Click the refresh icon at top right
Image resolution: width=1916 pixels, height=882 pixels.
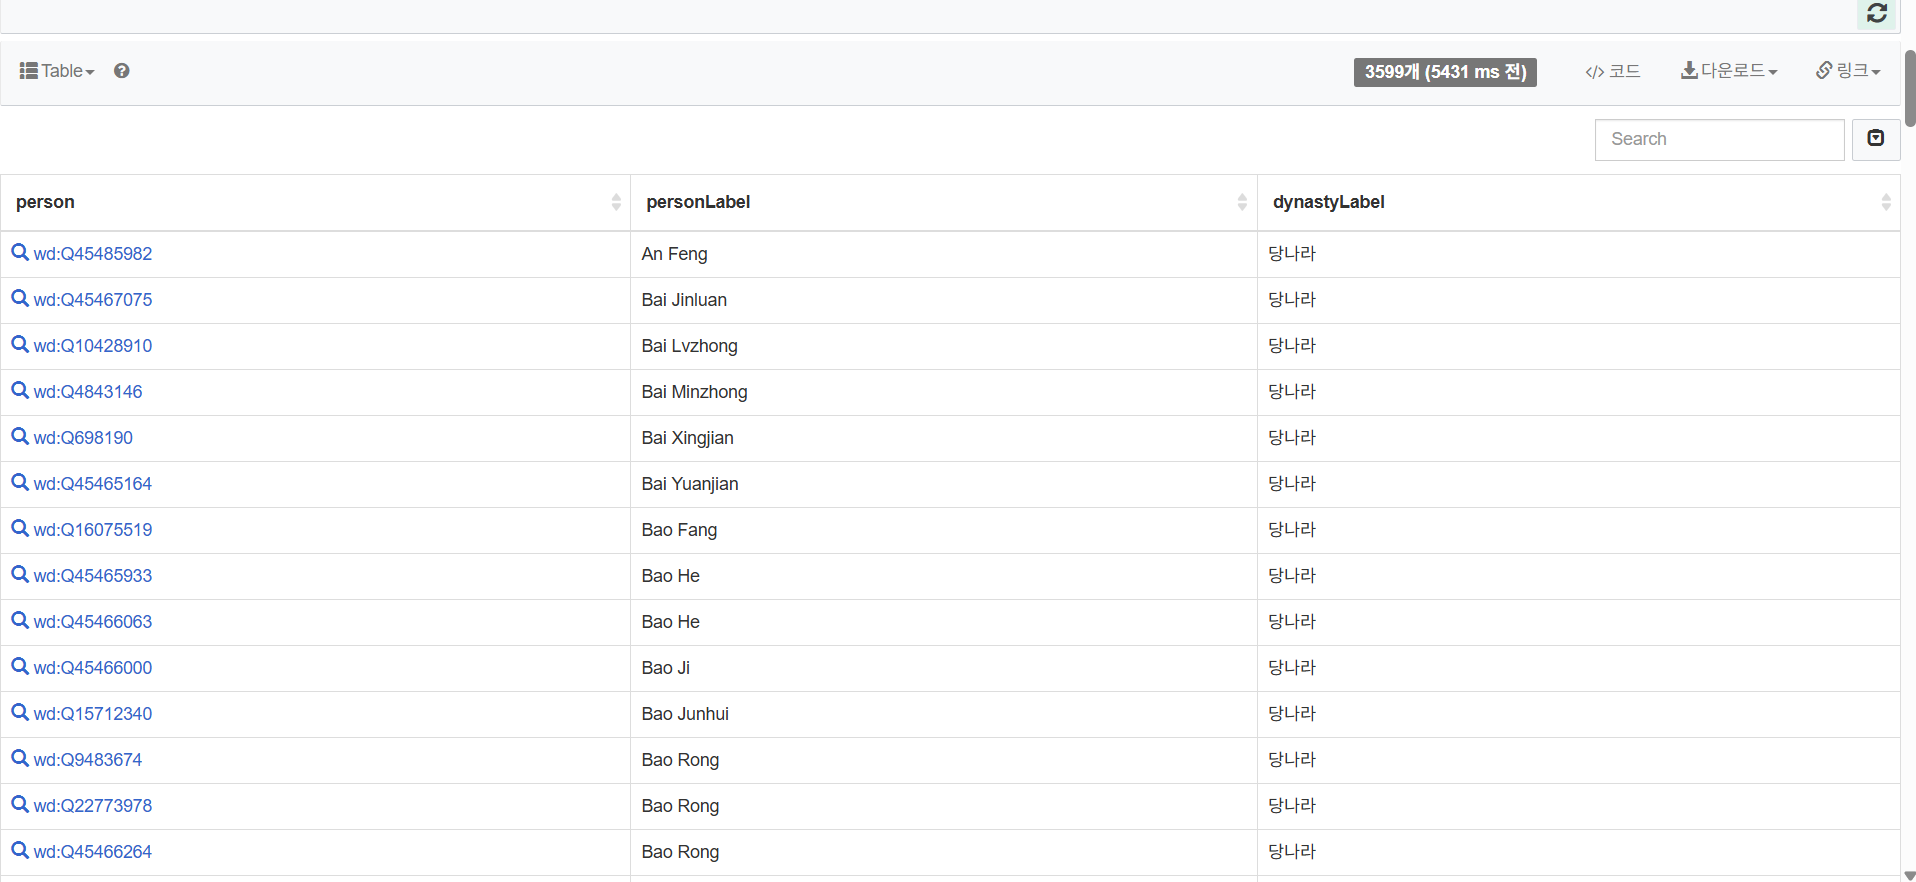pos(1876,13)
